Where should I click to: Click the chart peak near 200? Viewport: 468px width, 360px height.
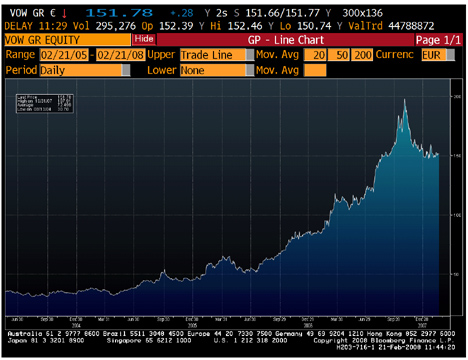[x=405, y=100]
